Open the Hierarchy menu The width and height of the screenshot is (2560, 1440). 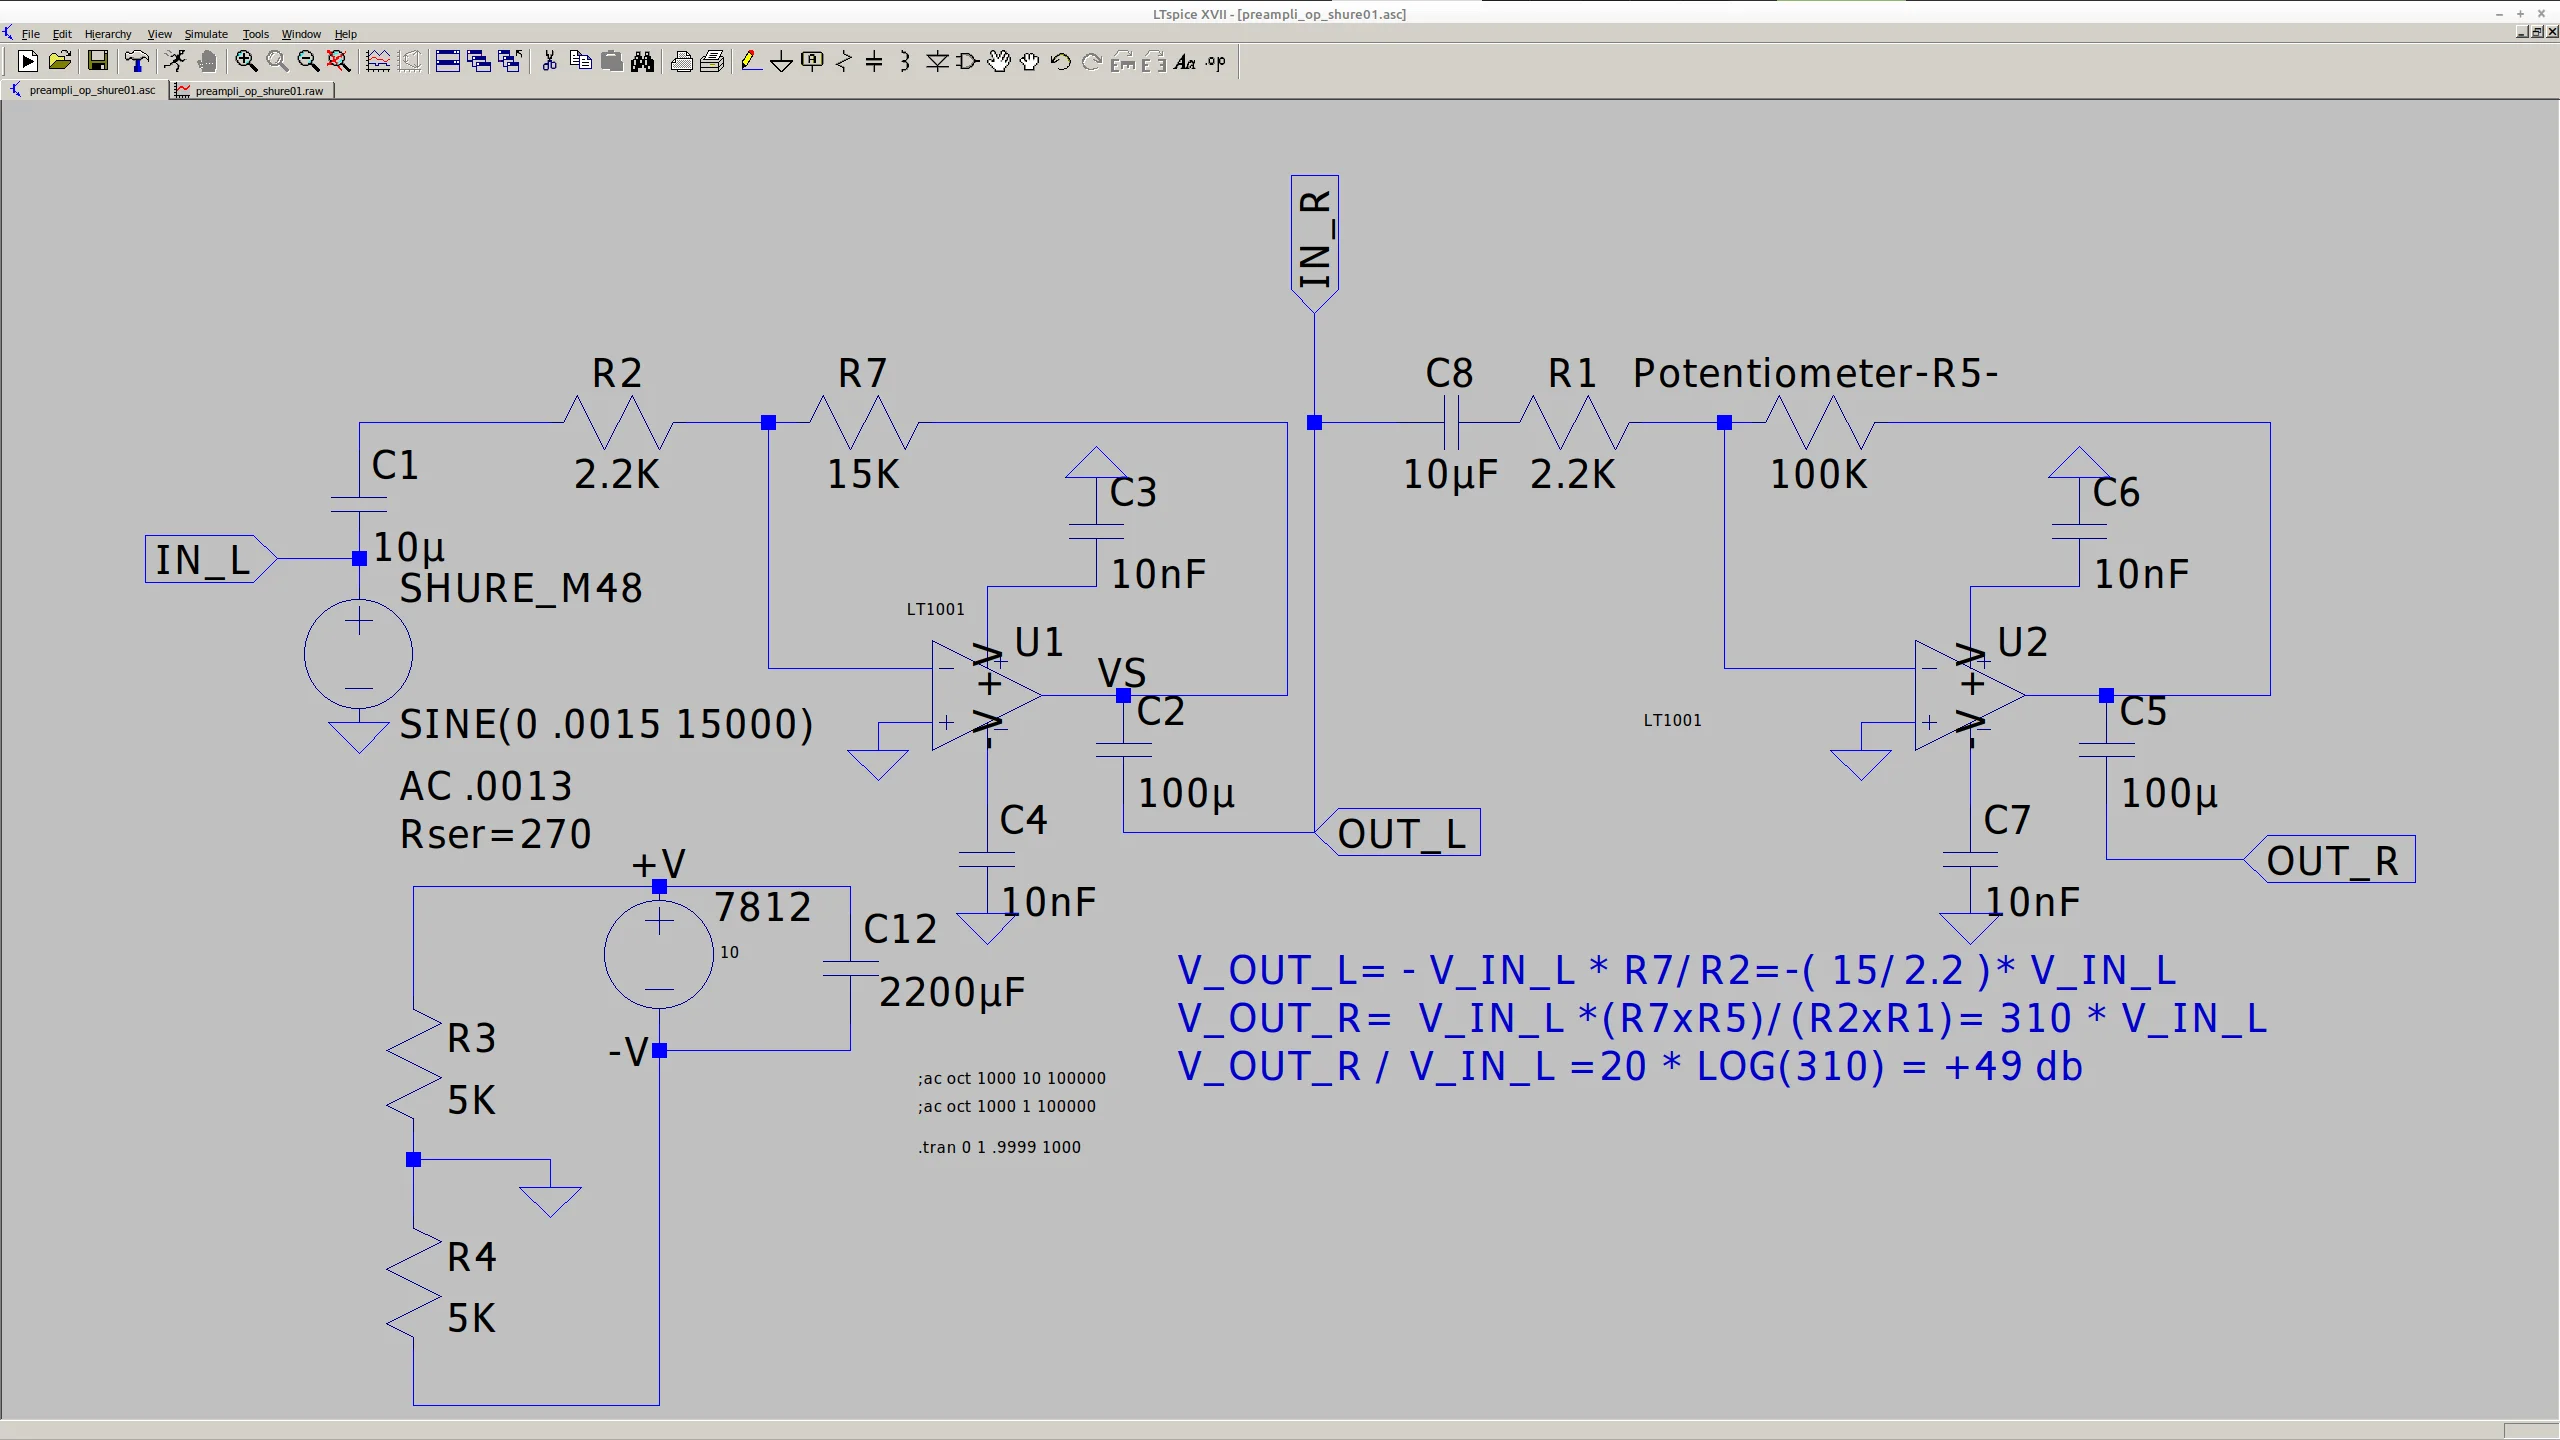pyautogui.click(x=108, y=34)
